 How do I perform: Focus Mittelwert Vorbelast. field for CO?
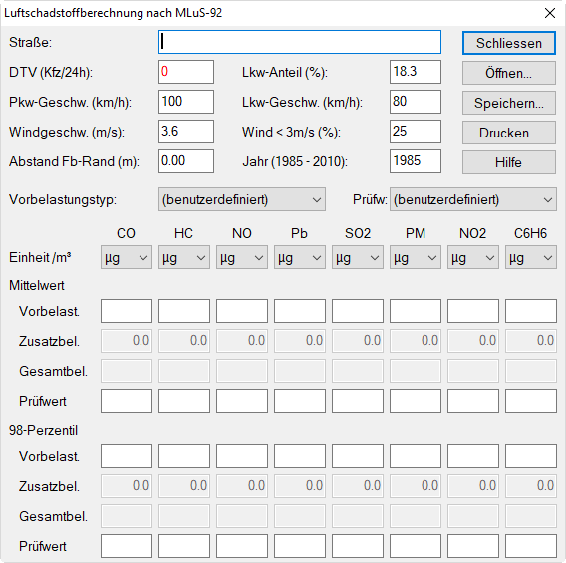[x=126, y=311]
